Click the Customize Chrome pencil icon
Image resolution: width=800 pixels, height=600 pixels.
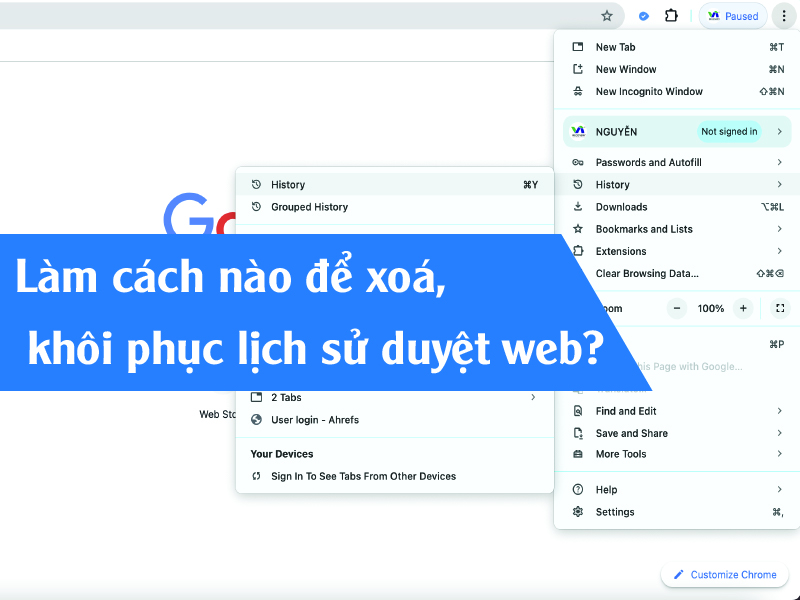pos(678,574)
